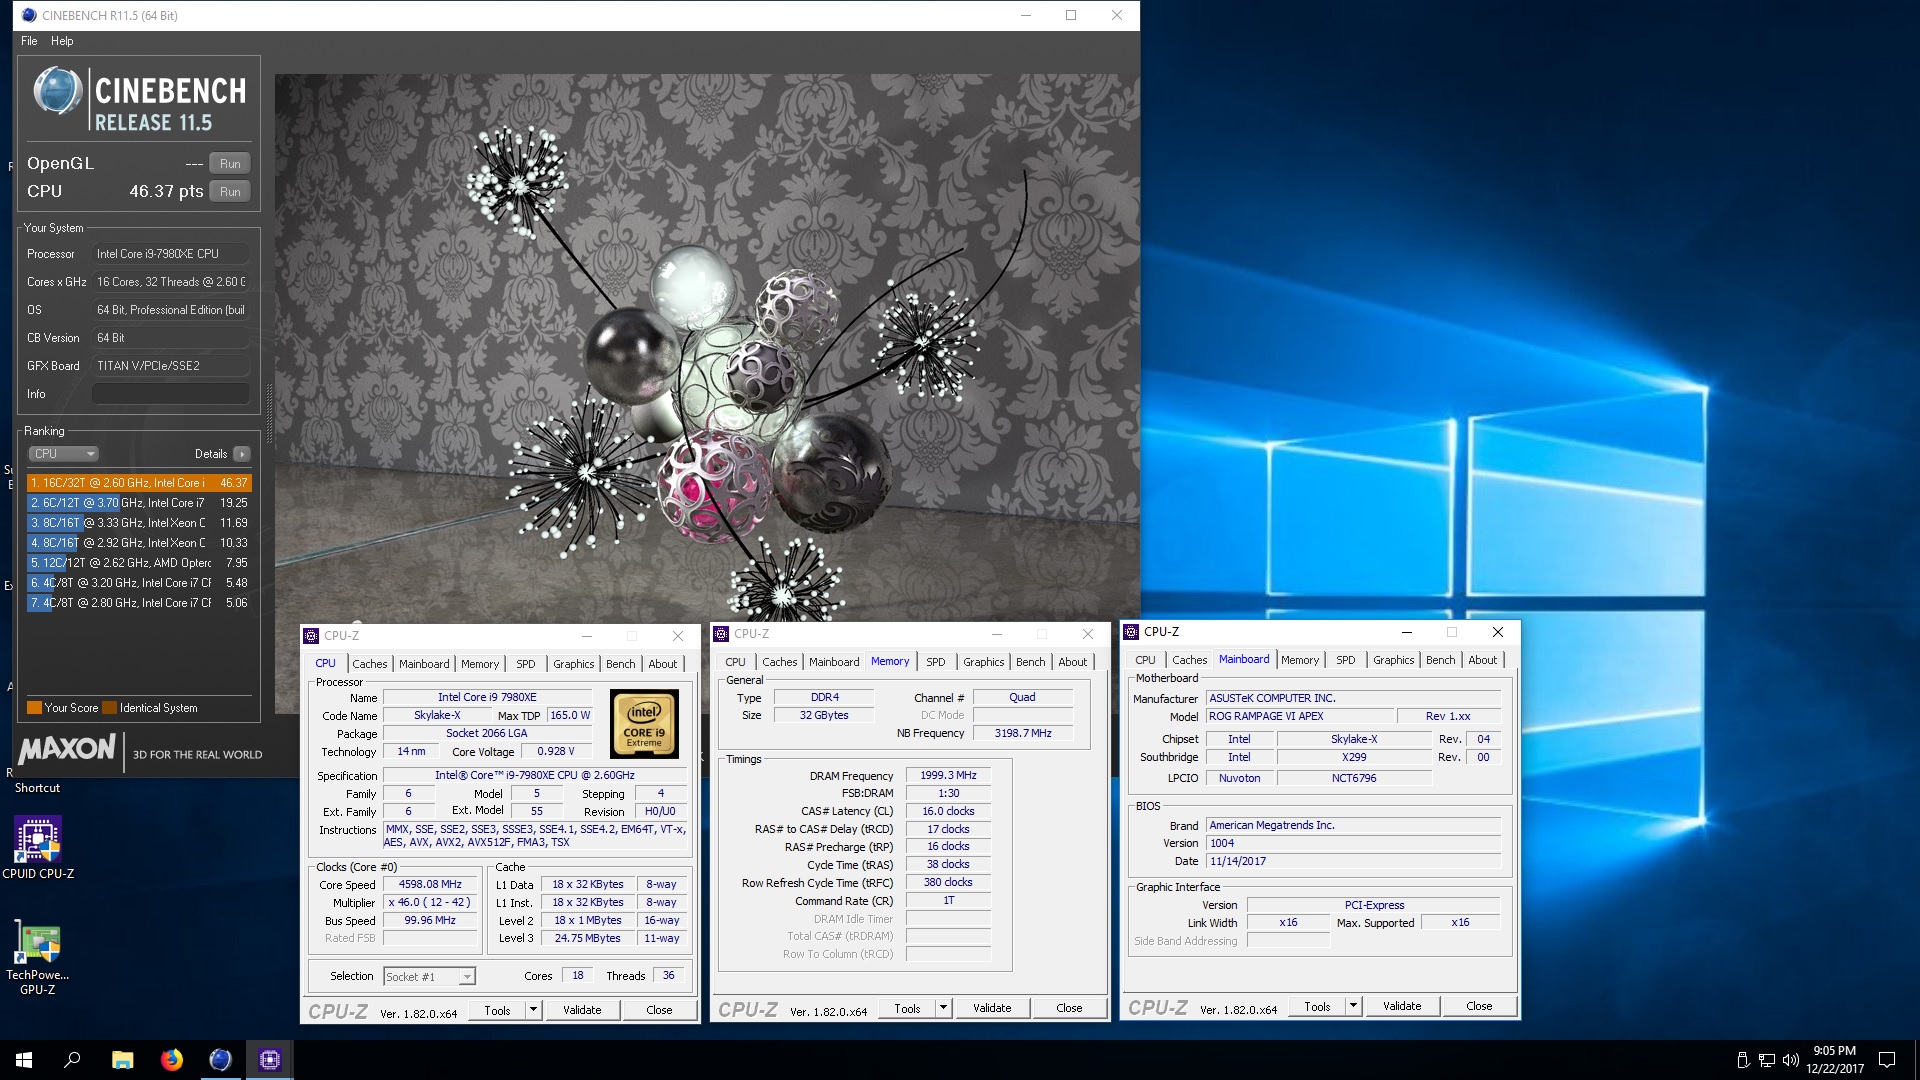The height and width of the screenshot is (1080, 1920).
Task: Switch to CPU-Z in the taskbar
Action: (x=270, y=1060)
